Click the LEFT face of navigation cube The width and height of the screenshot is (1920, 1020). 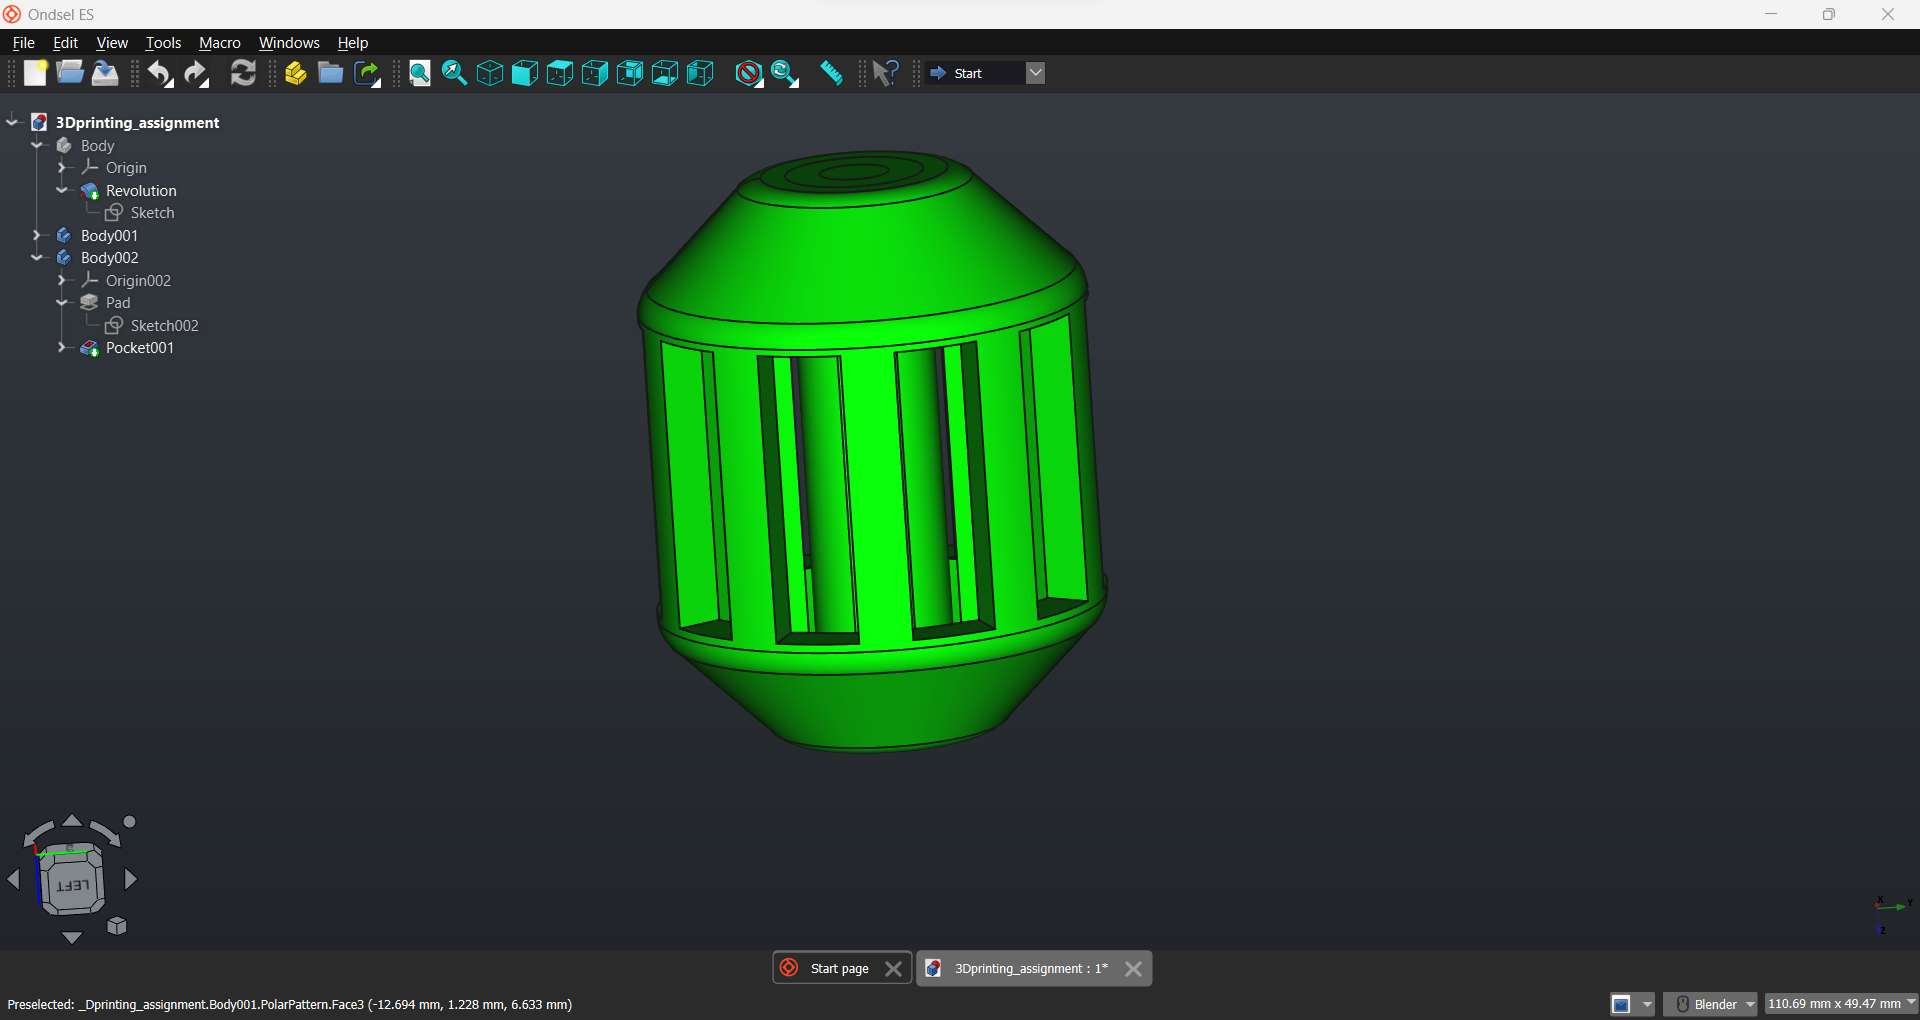72,885
